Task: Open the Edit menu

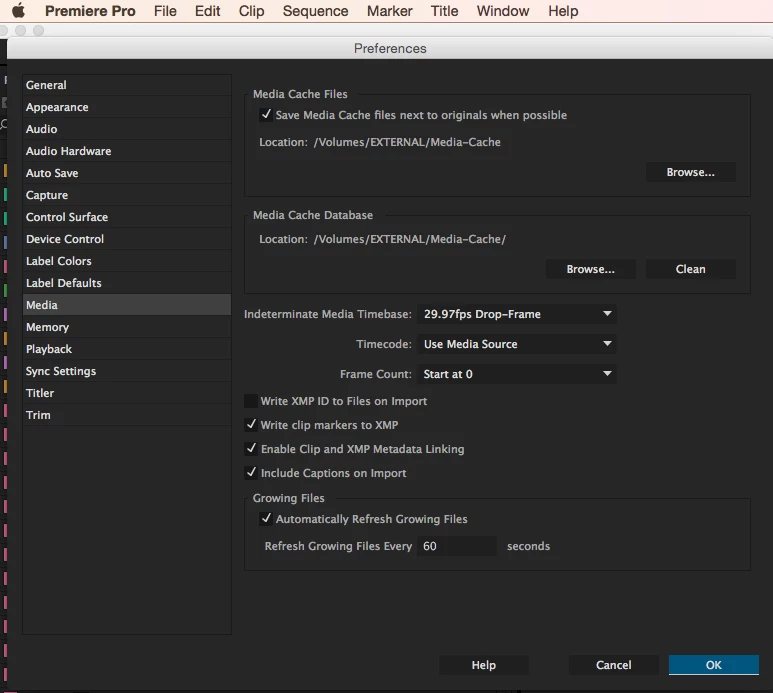Action: [x=208, y=11]
